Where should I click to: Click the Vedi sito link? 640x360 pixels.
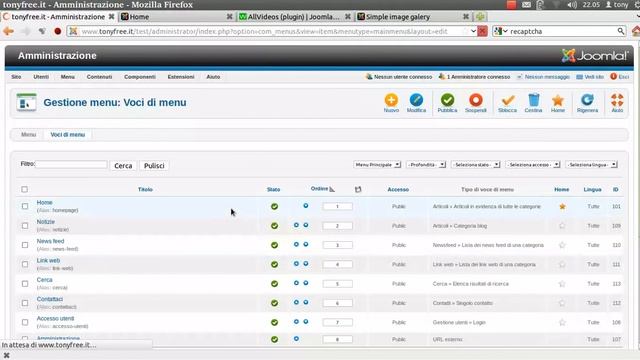(590, 77)
